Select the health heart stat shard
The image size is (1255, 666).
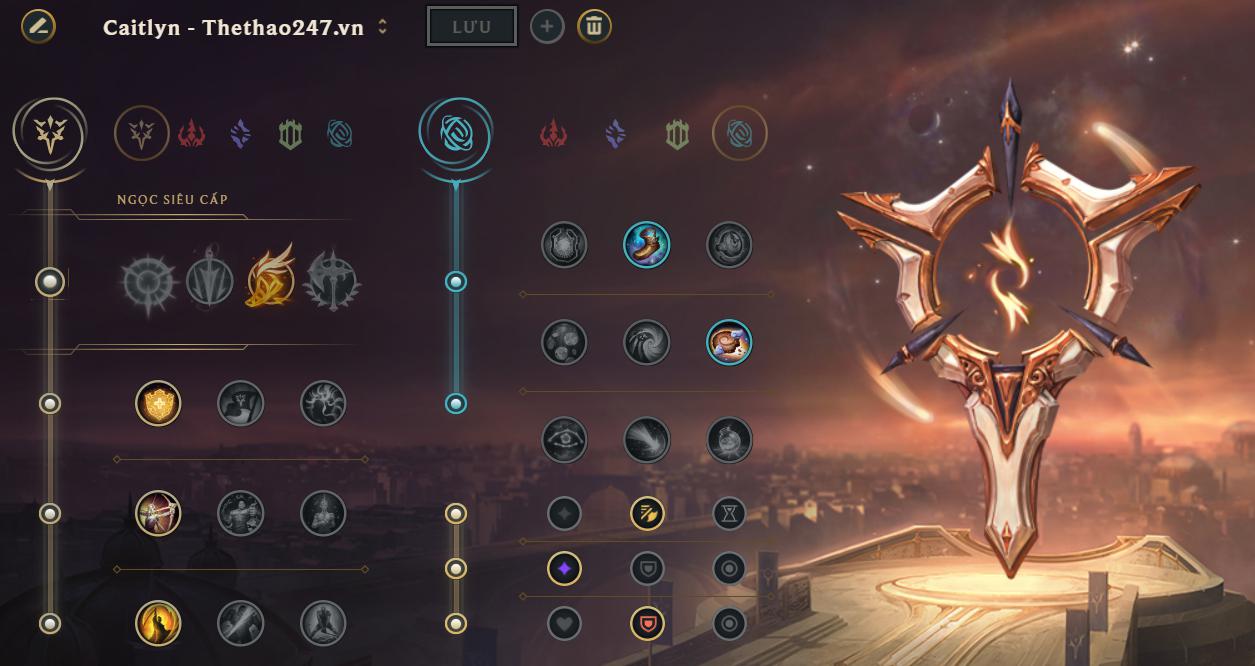click(x=564, y=624)
